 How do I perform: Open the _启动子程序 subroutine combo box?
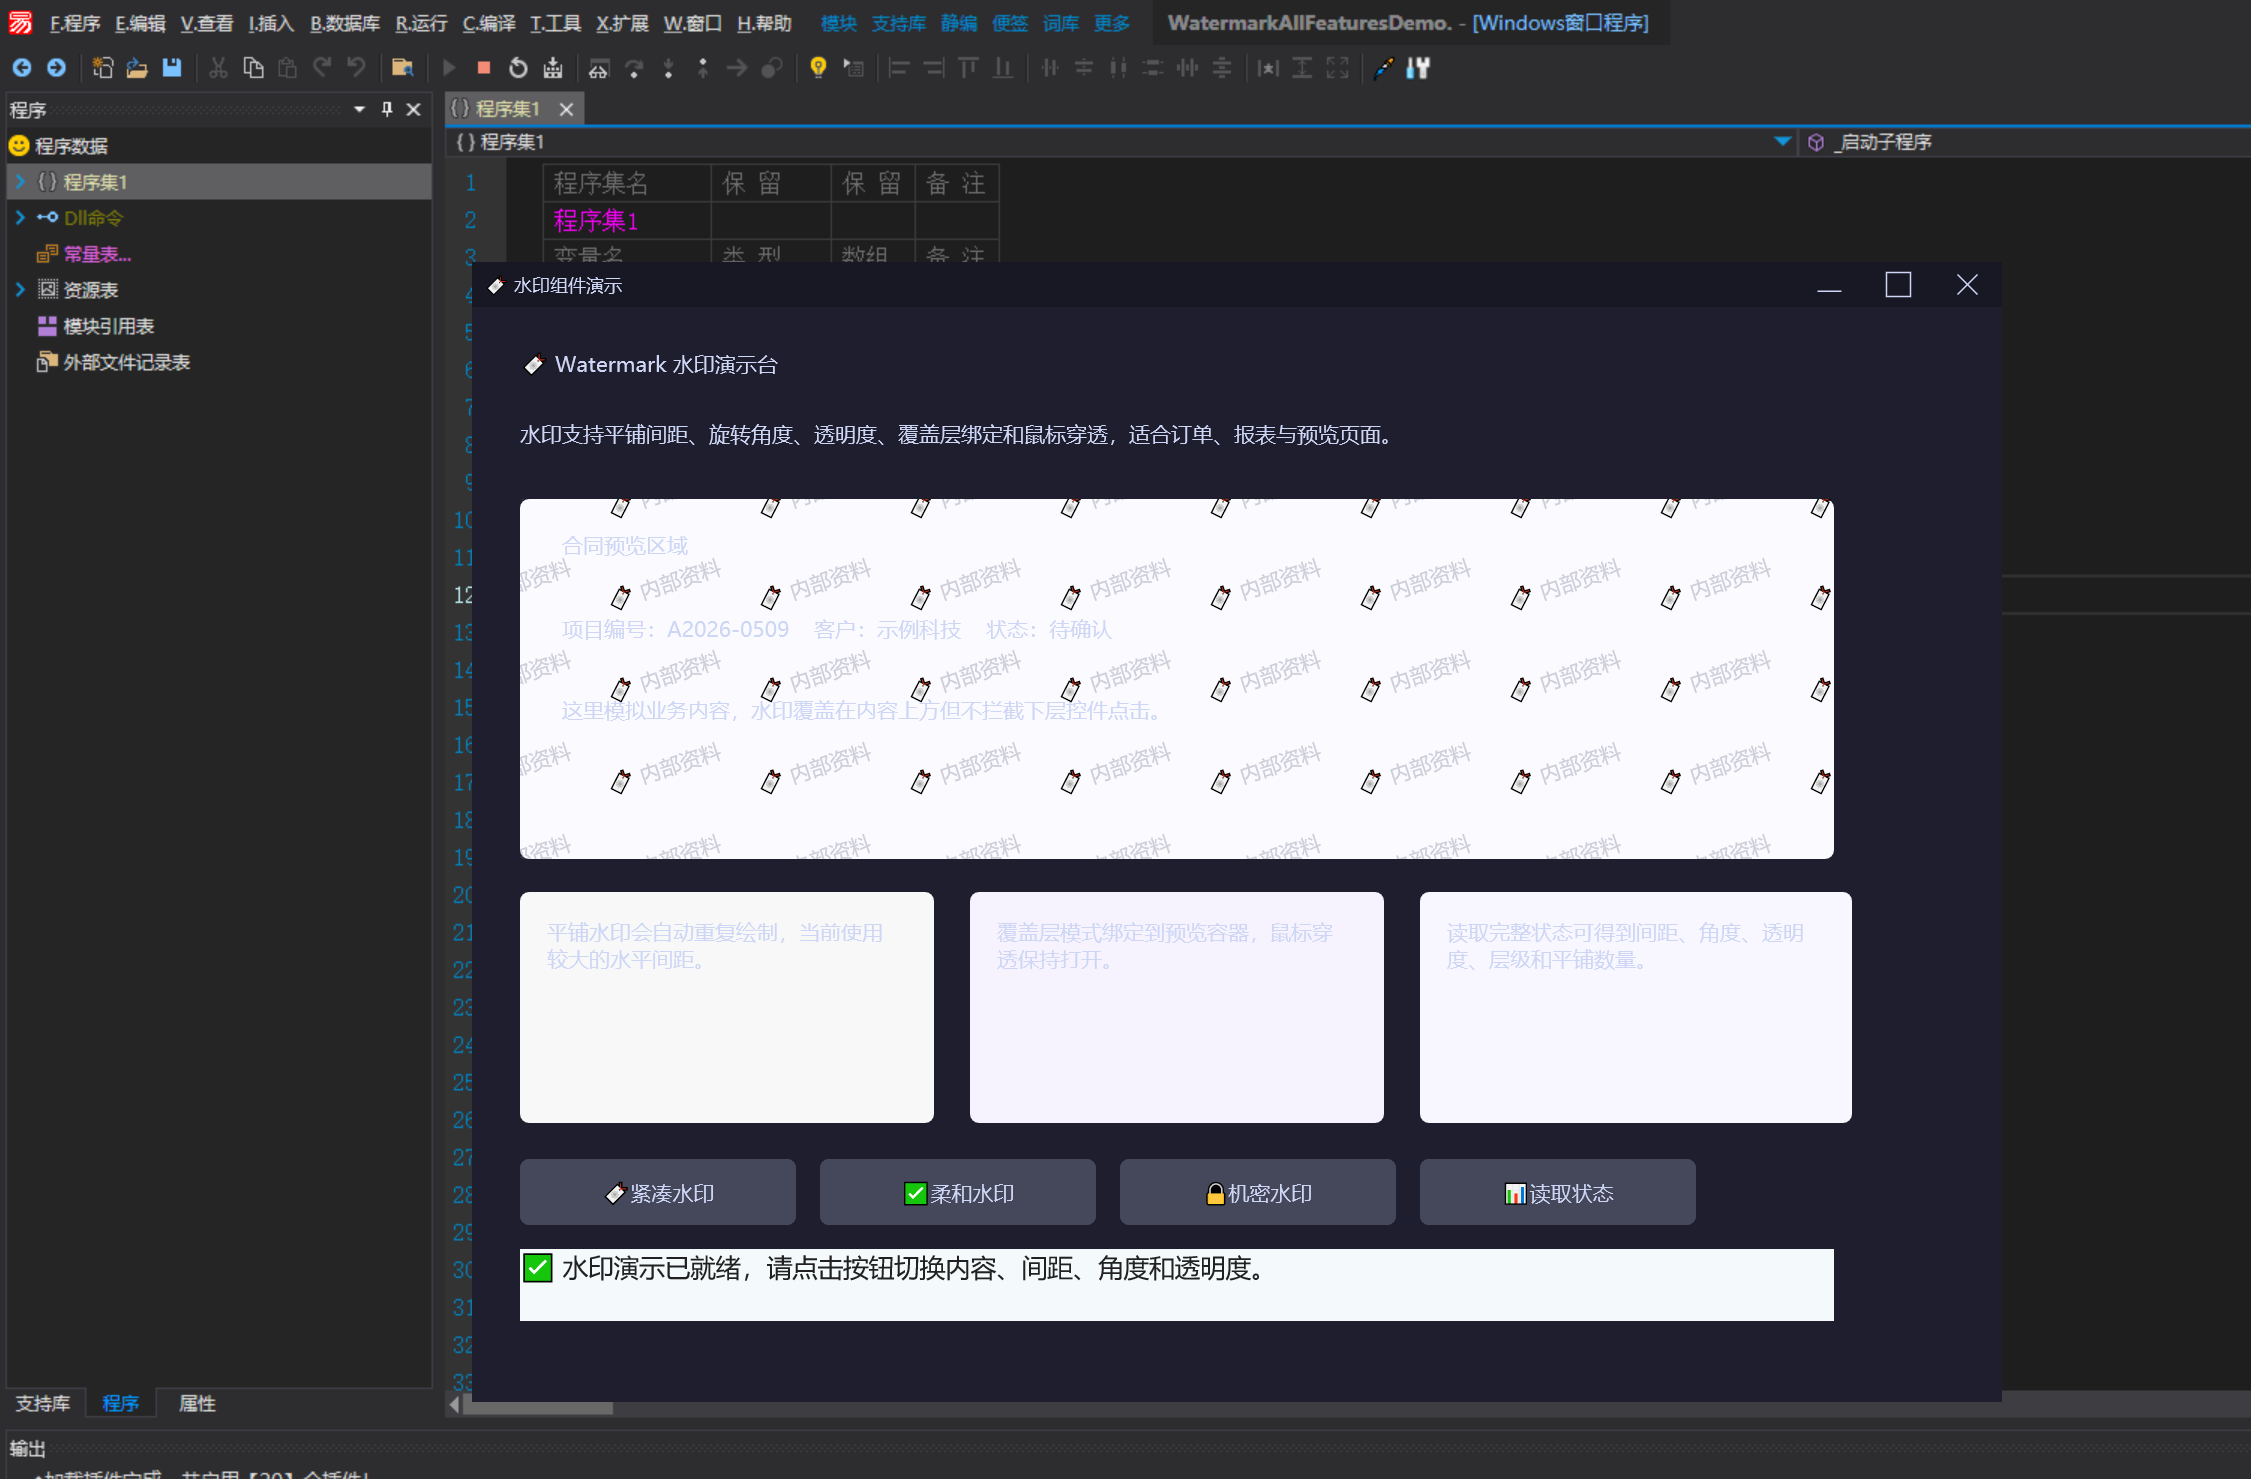pyautogui.click(x=2027, y=142)
